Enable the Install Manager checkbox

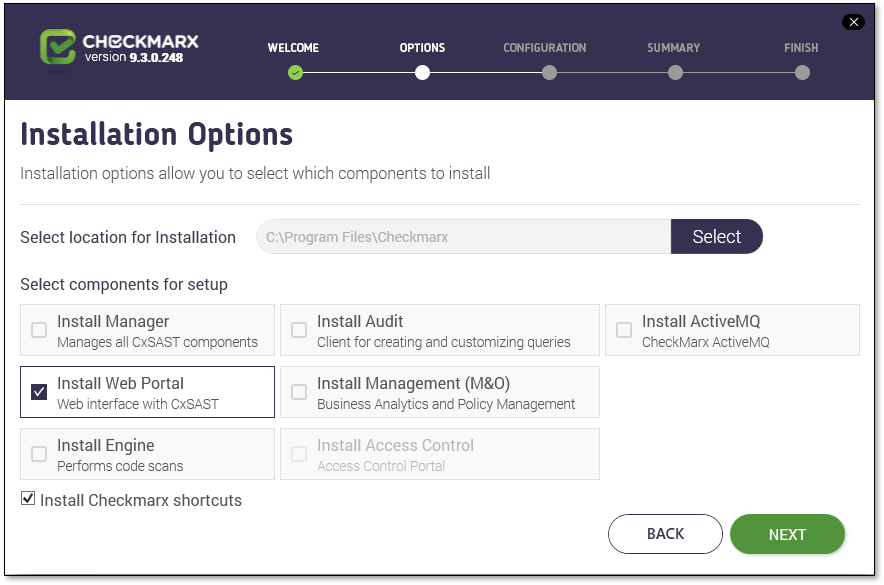click(x=39, y=330)
